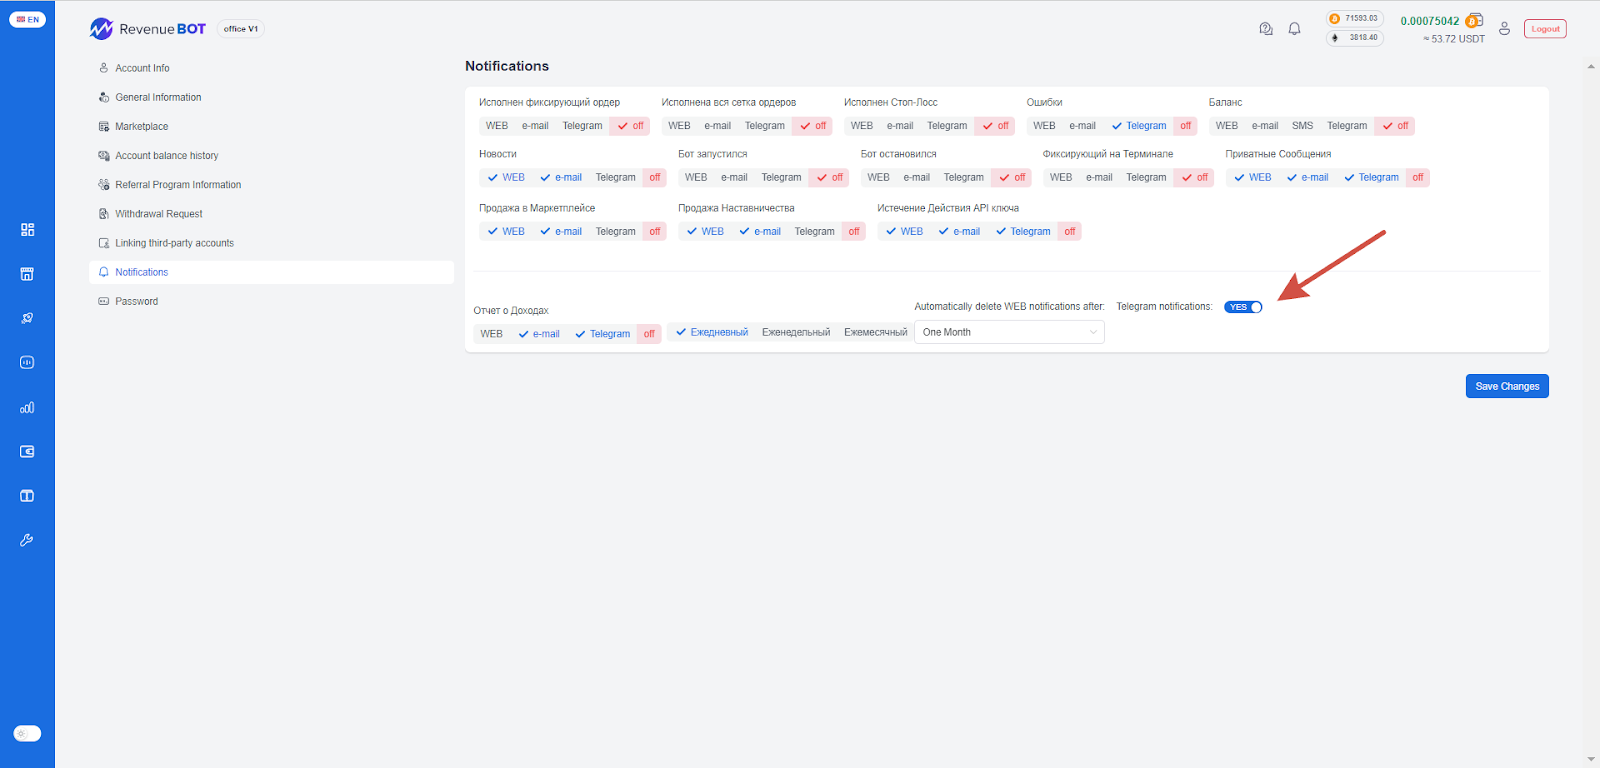Click the Save Changes button

pyautogui.click(x=1506, y=386)
